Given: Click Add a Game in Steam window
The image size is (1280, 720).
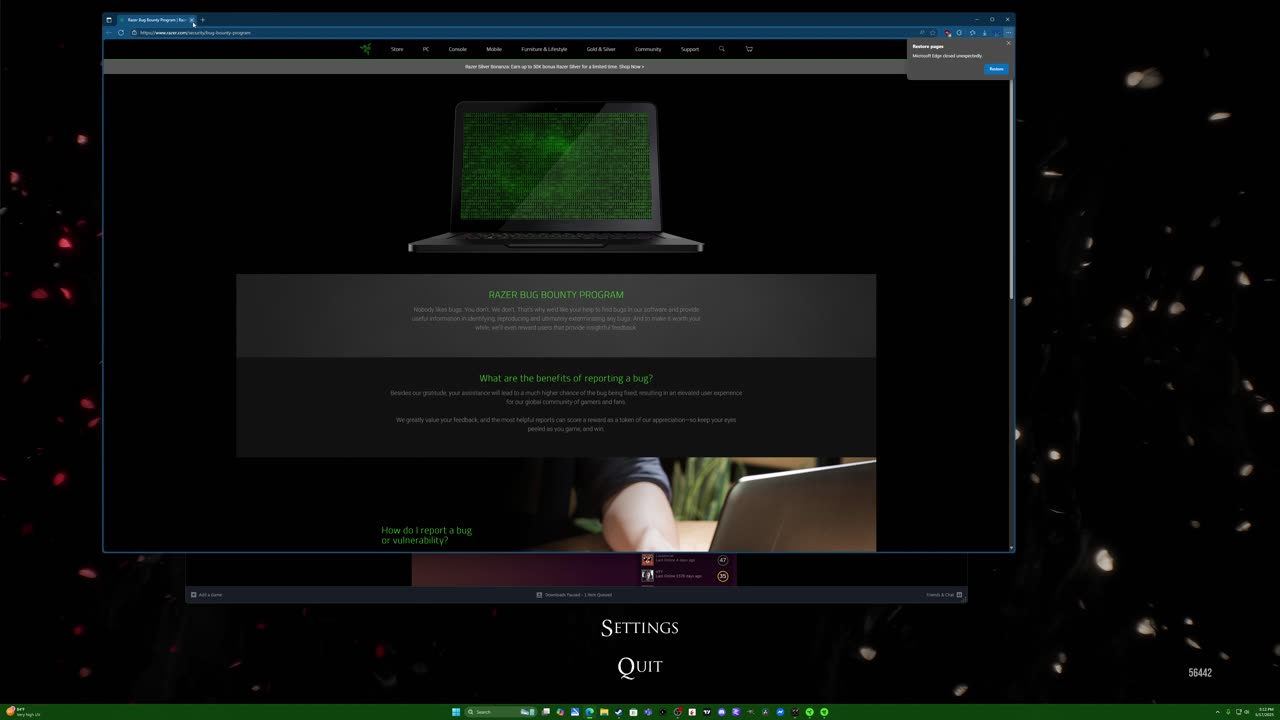Looking at the screenshot, I should (x=207, y=595).
